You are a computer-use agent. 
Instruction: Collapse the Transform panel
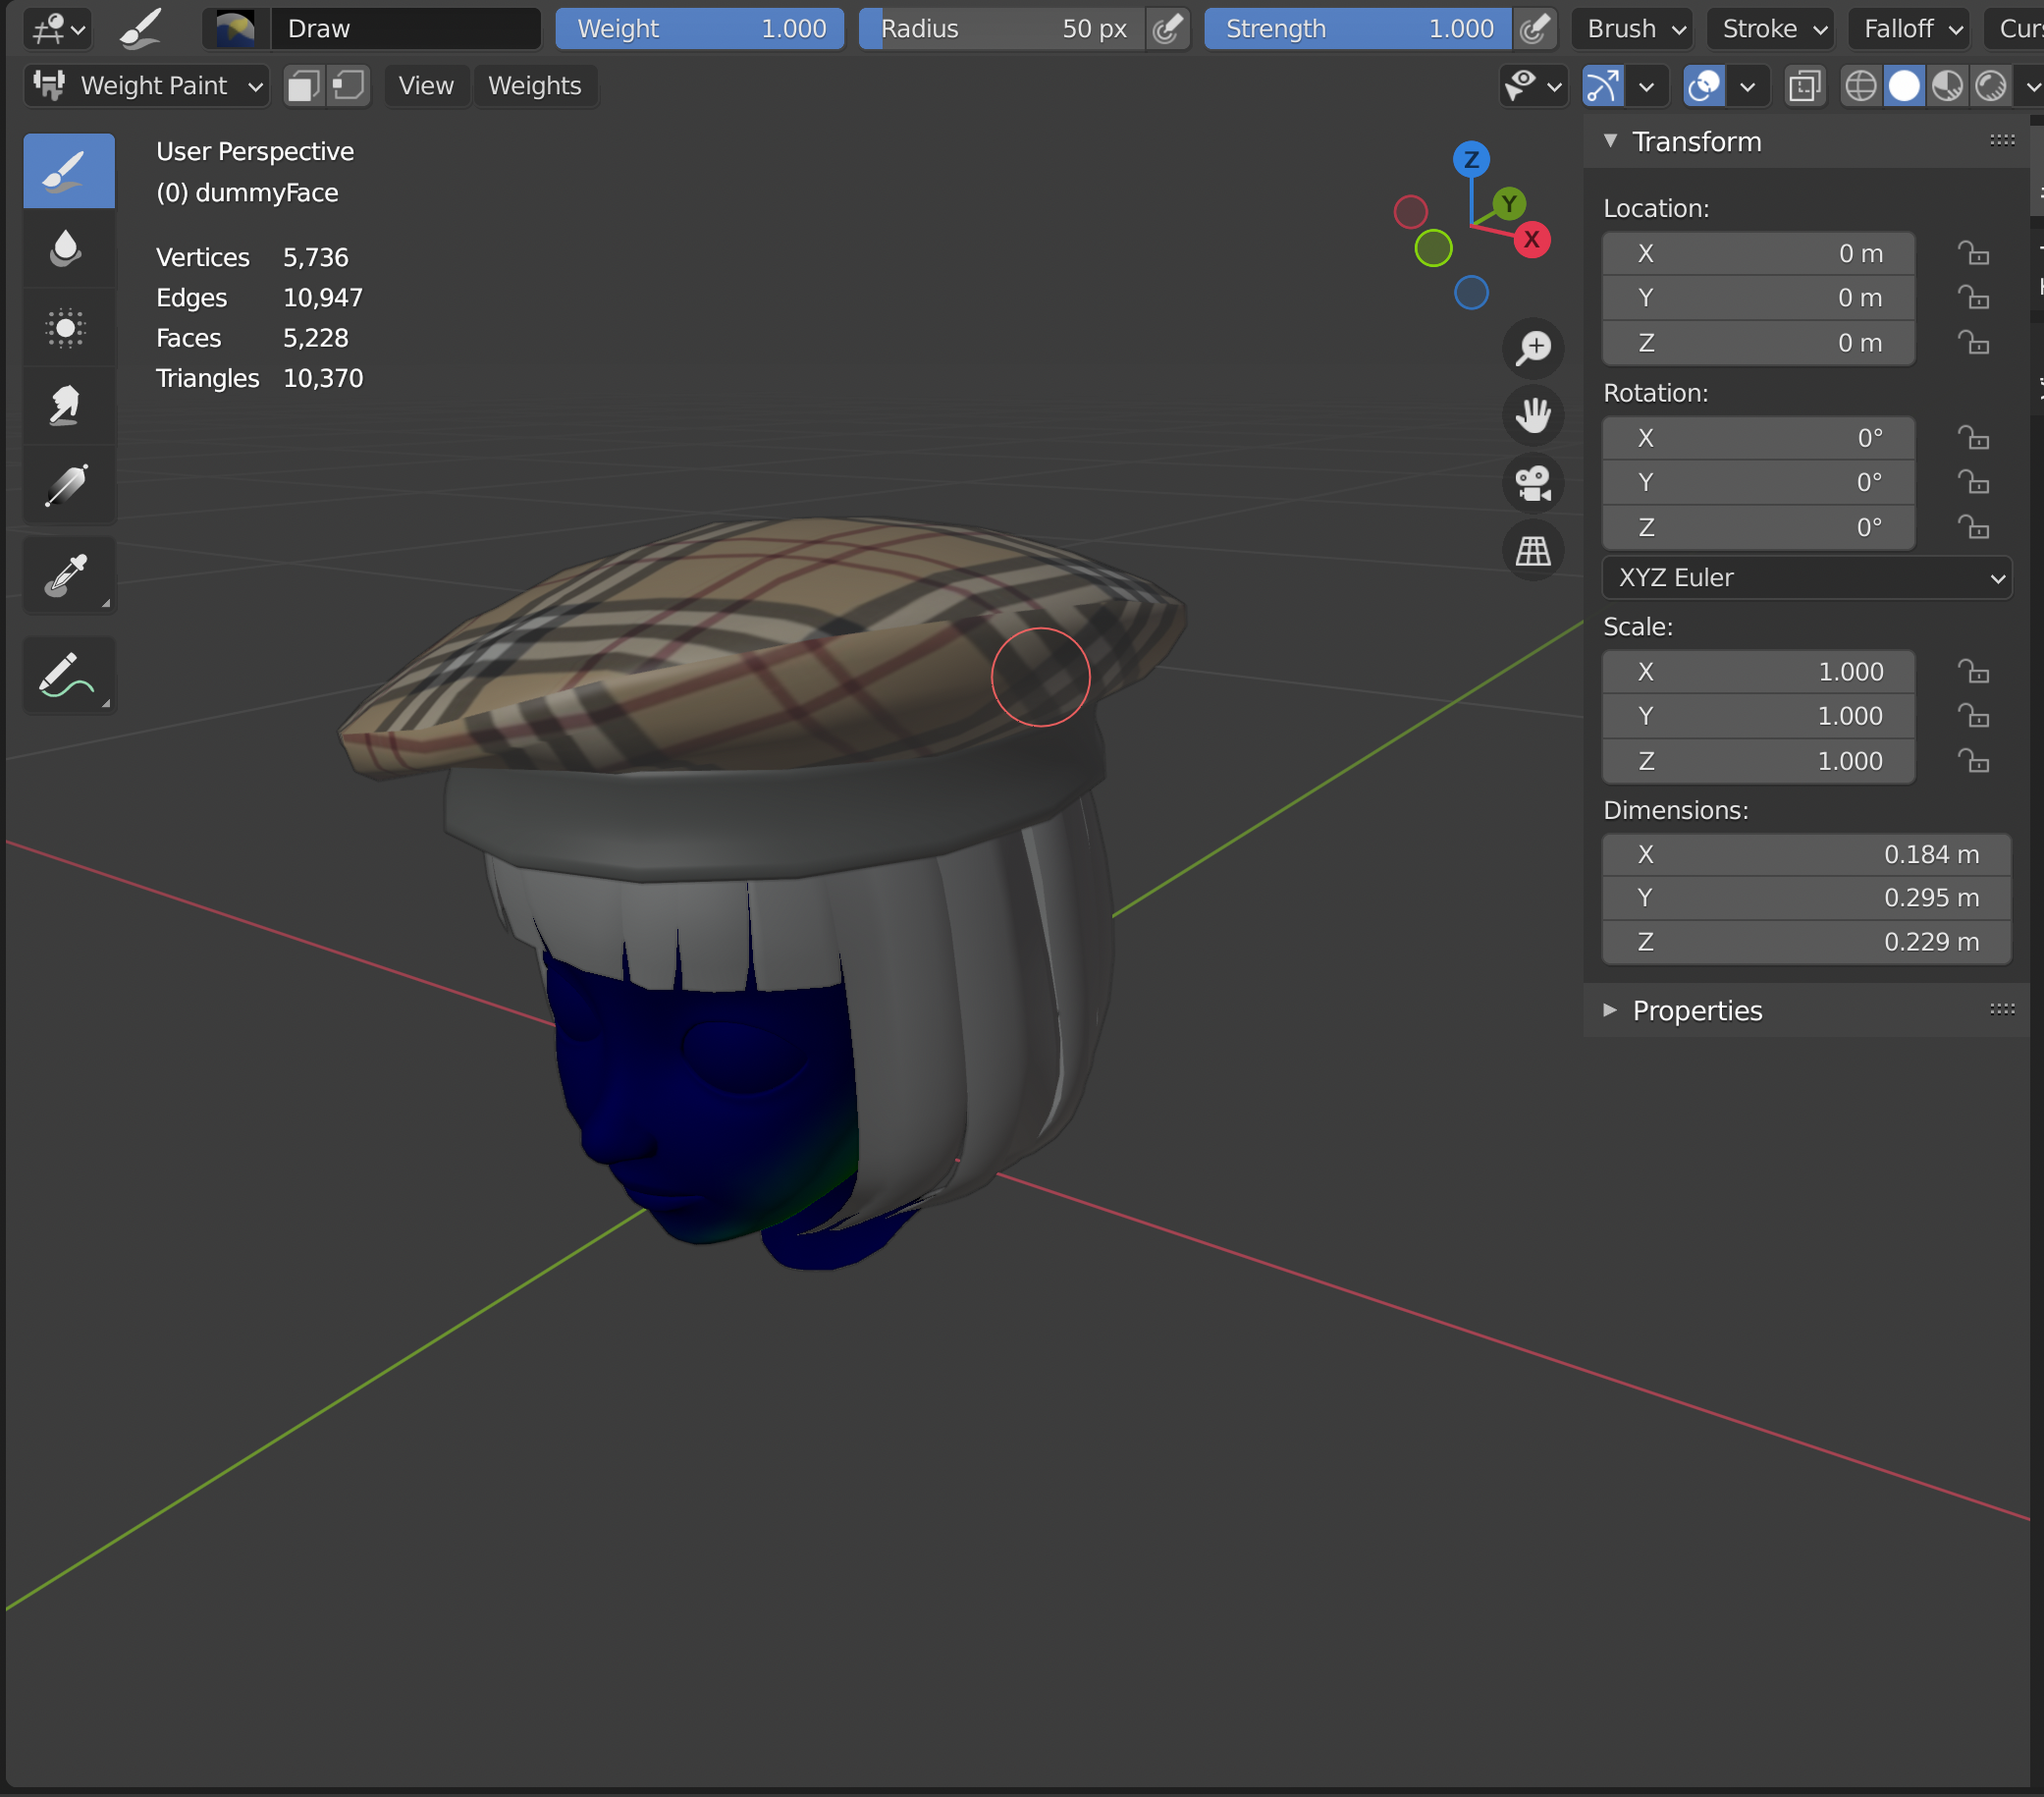tap(1610, 141)
